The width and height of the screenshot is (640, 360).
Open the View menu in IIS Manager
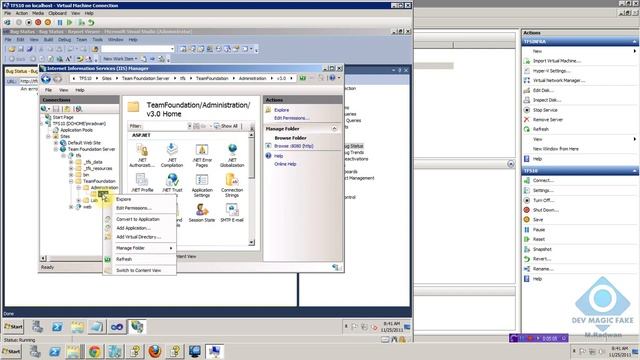pos(64,90)
